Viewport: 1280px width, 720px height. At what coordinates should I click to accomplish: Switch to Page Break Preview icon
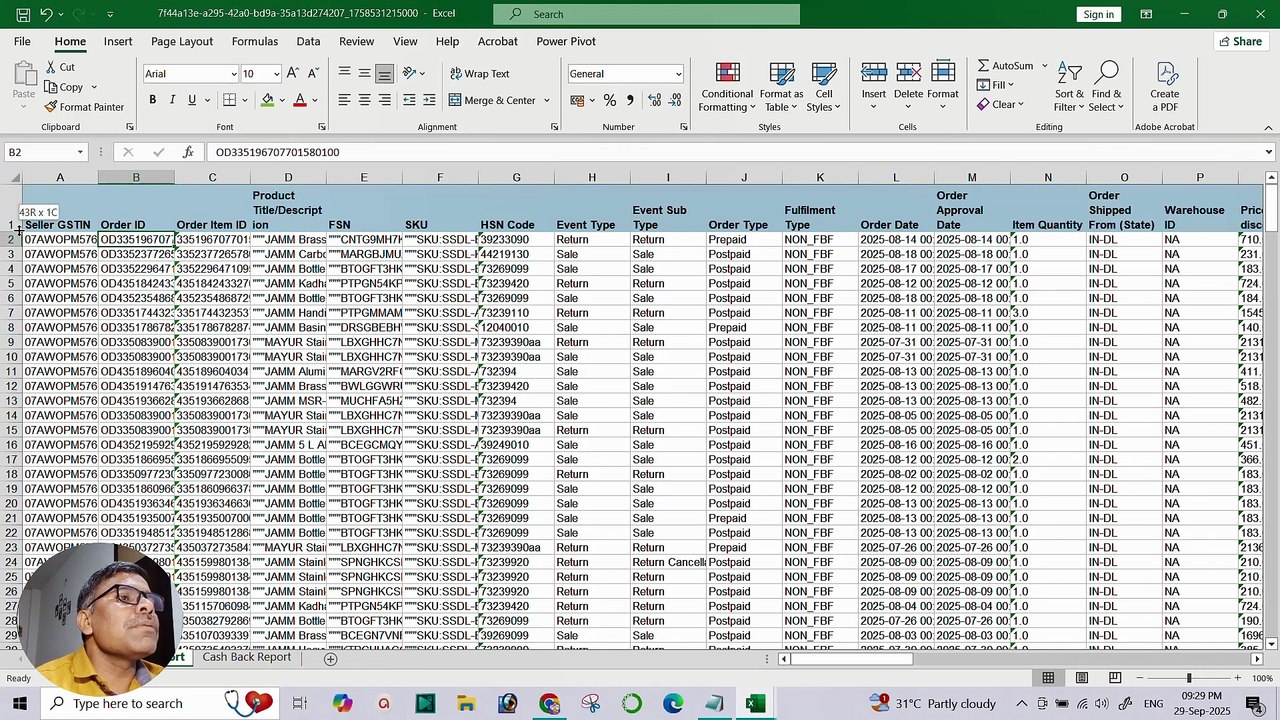[1114, 678]
